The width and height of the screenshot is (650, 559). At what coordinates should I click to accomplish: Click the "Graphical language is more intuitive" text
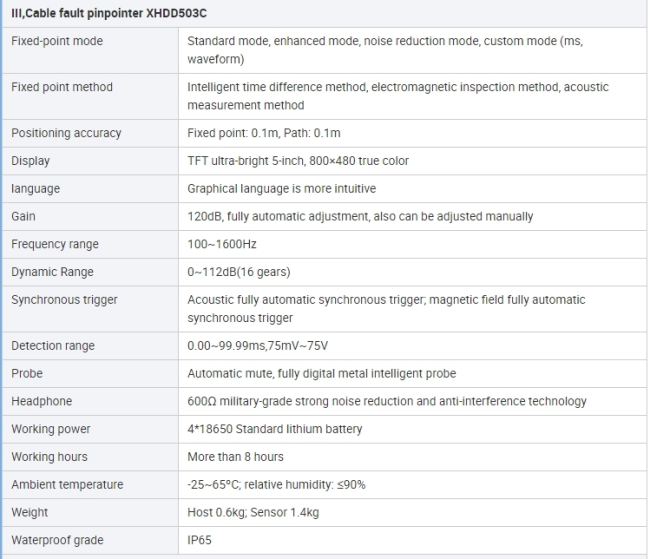click(281, 189)
